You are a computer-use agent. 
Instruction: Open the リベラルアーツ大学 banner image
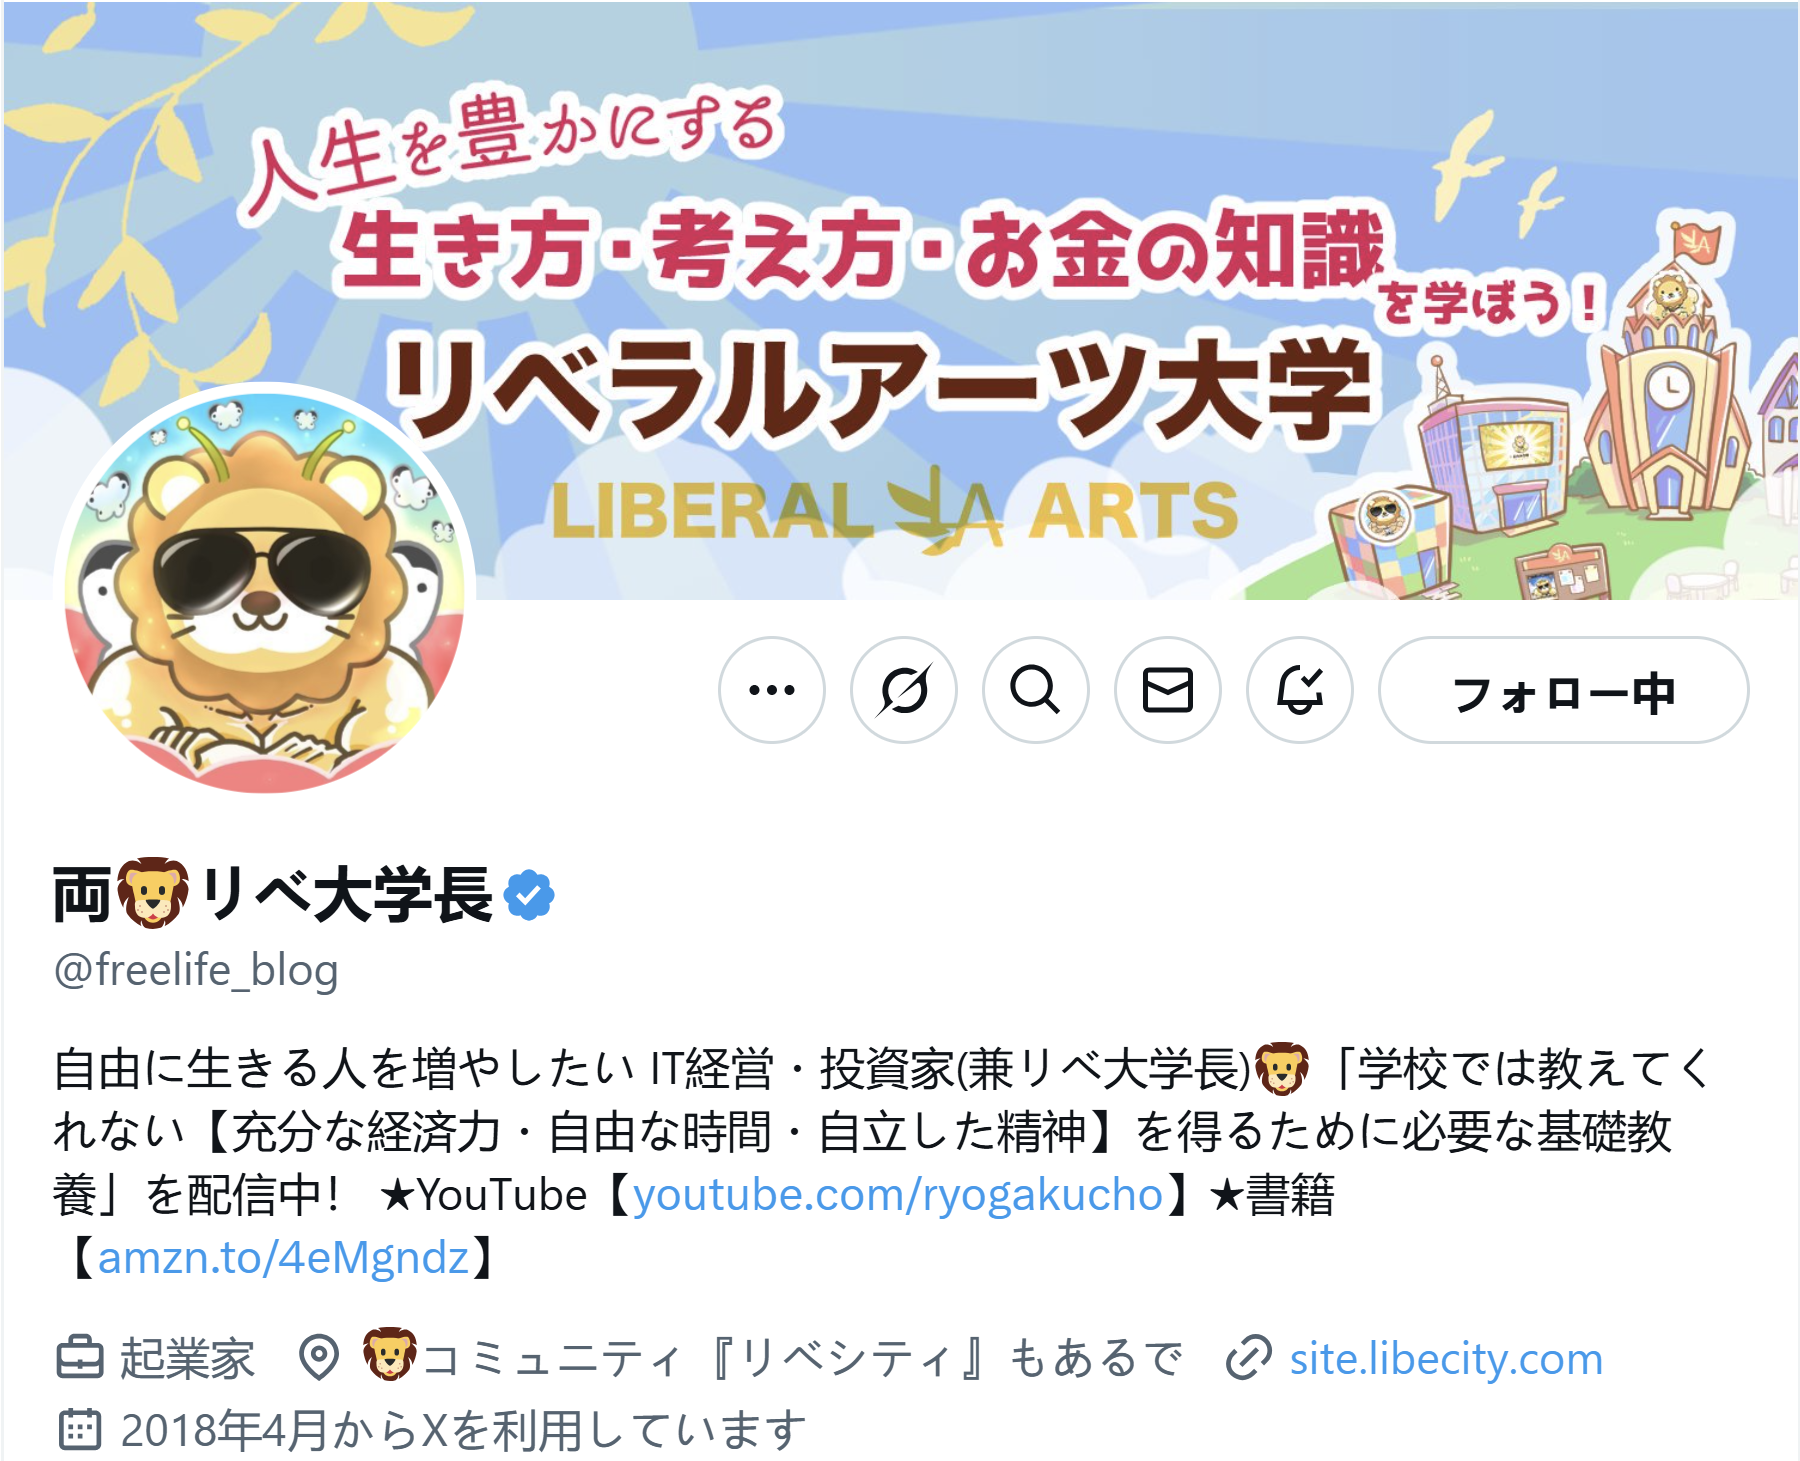[900, 300]
